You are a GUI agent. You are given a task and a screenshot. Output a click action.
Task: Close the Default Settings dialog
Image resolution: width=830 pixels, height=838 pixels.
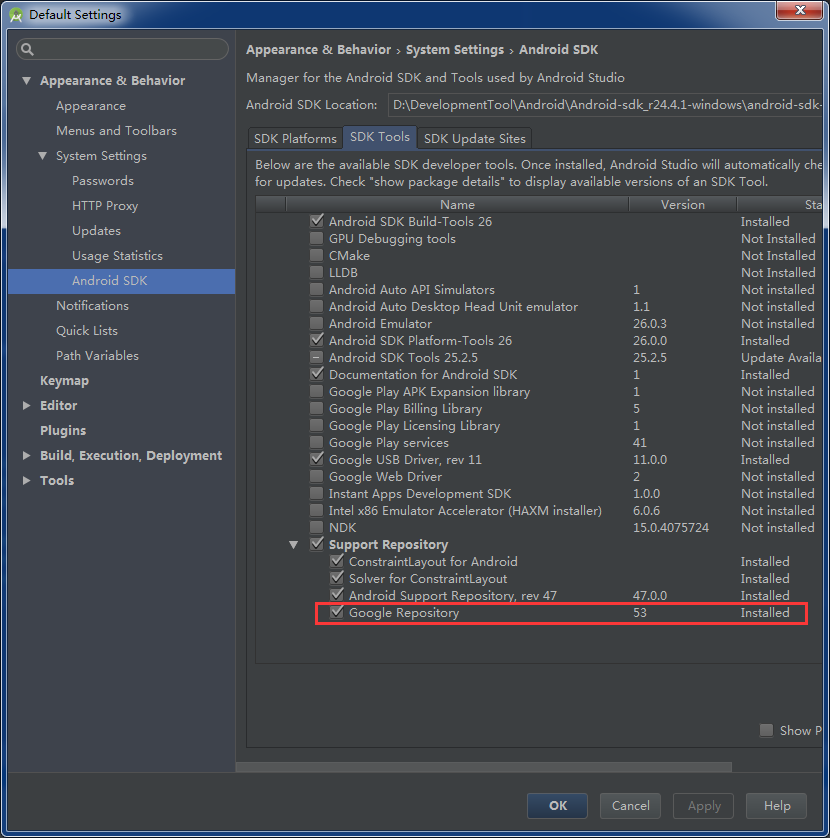[x=800, y=11]
